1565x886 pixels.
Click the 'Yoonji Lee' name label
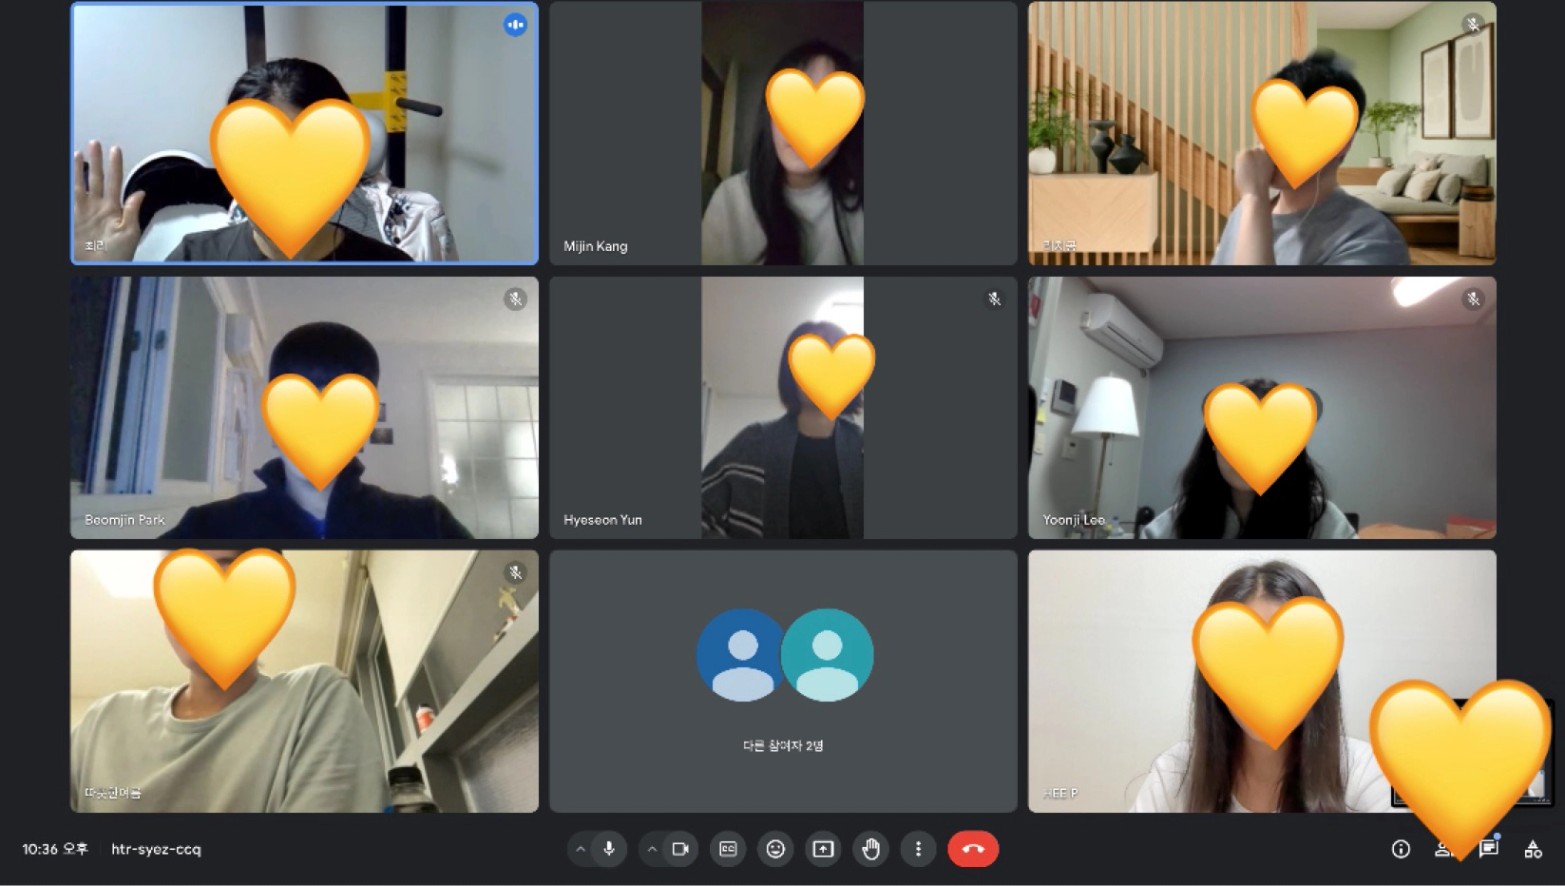pos(1073,520)
